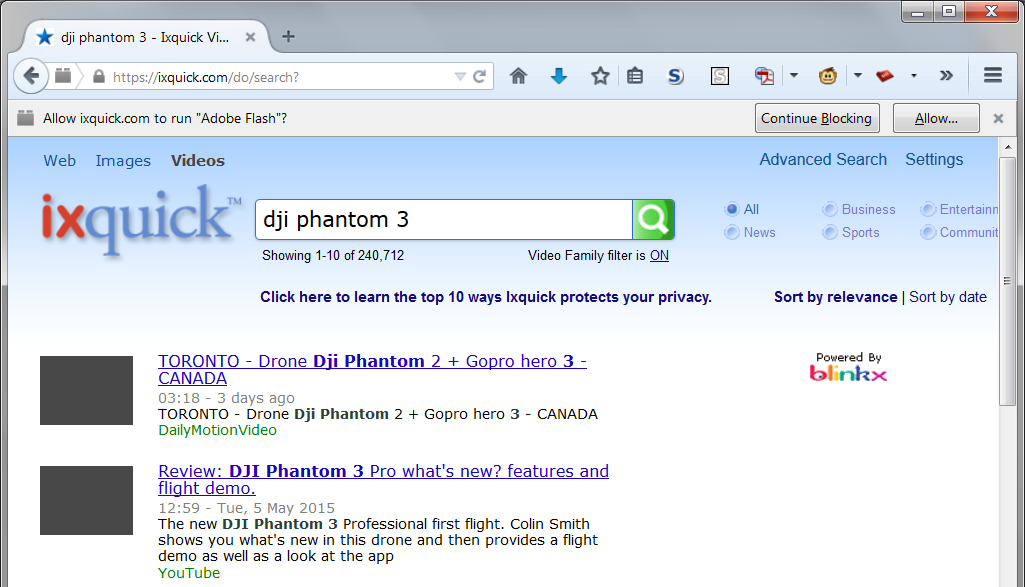The width and height of the screenshot is (1025, 587).
Task: Expand the red tag extension dropdown arrow
Action: pyautogui.click(x=914, y=76)
